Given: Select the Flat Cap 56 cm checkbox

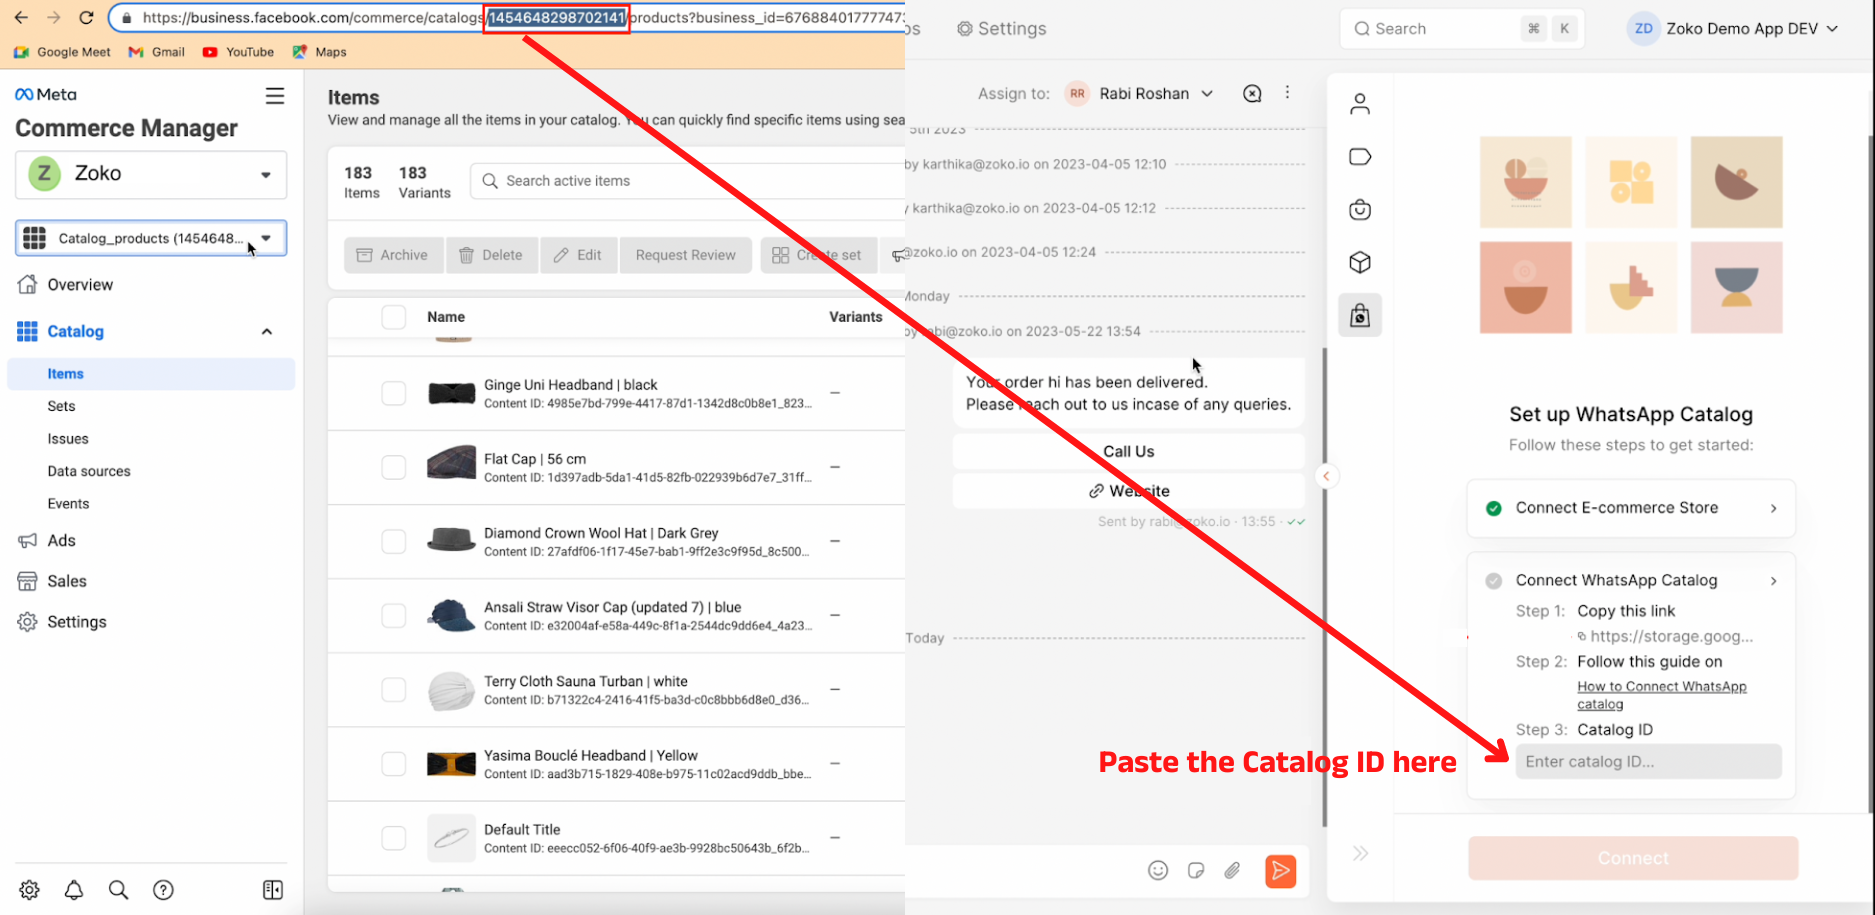Looking at the screenshot, I should (x=394, y=467).
